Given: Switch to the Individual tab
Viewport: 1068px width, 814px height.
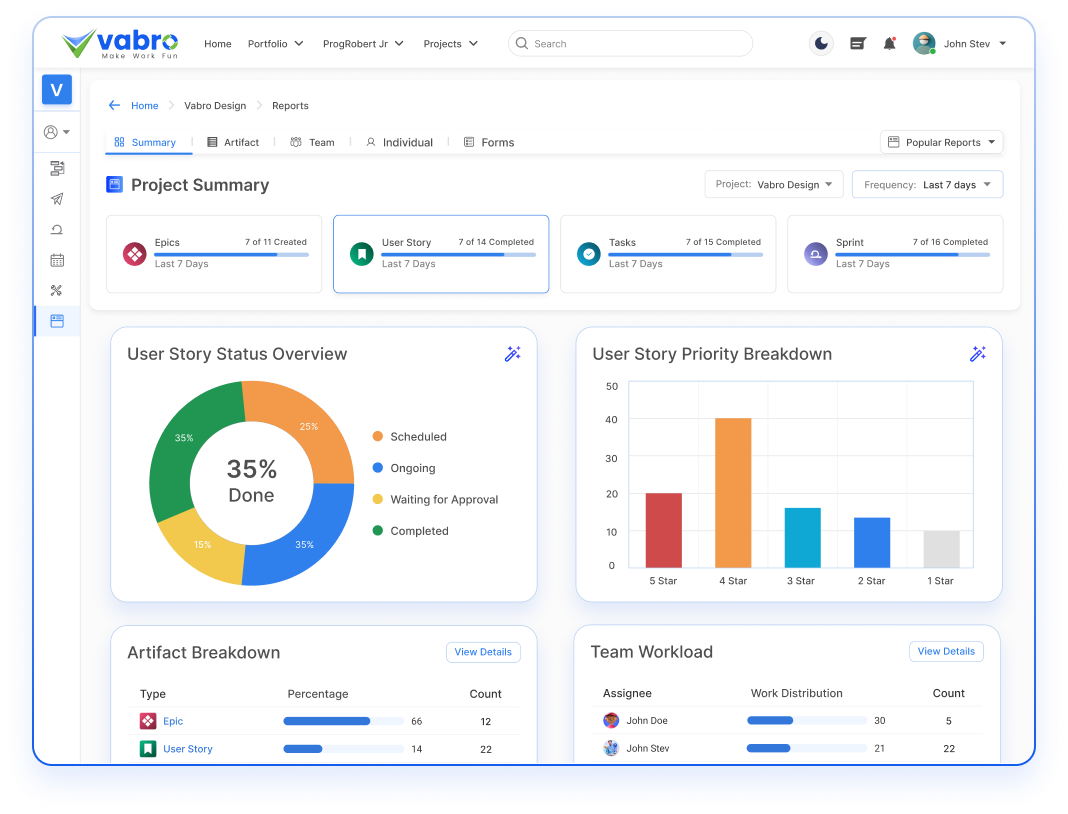Looking at the screenshot, I should (x=399, y=143).
